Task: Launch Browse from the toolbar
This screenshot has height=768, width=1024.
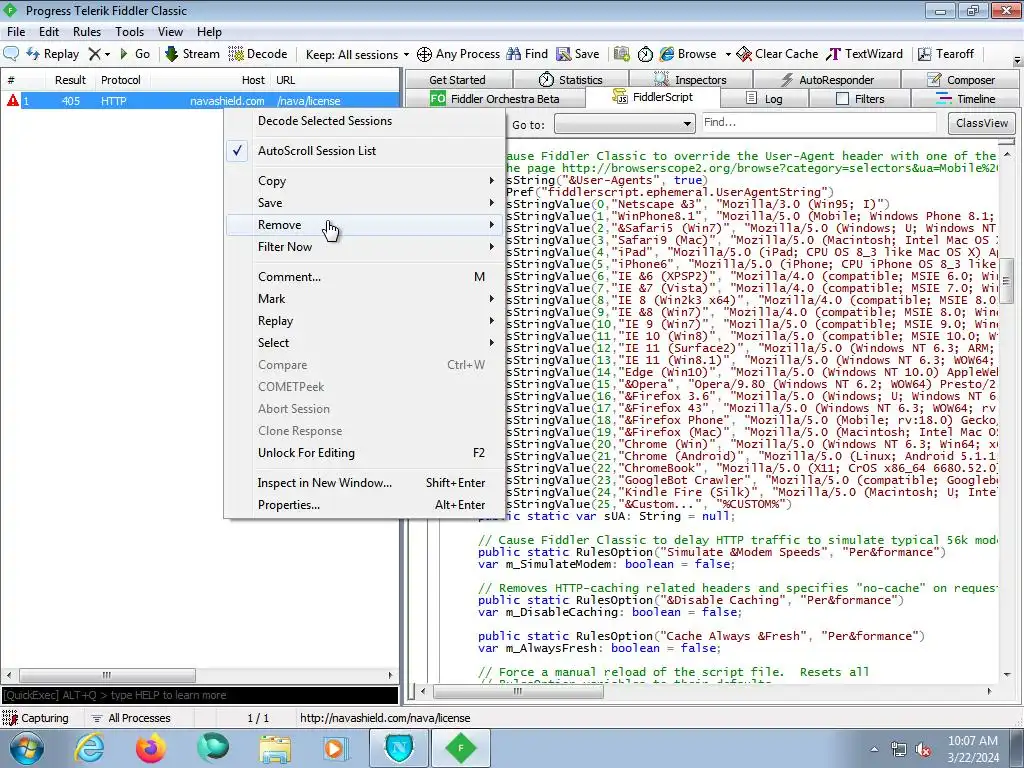Action: pos(688,54)
